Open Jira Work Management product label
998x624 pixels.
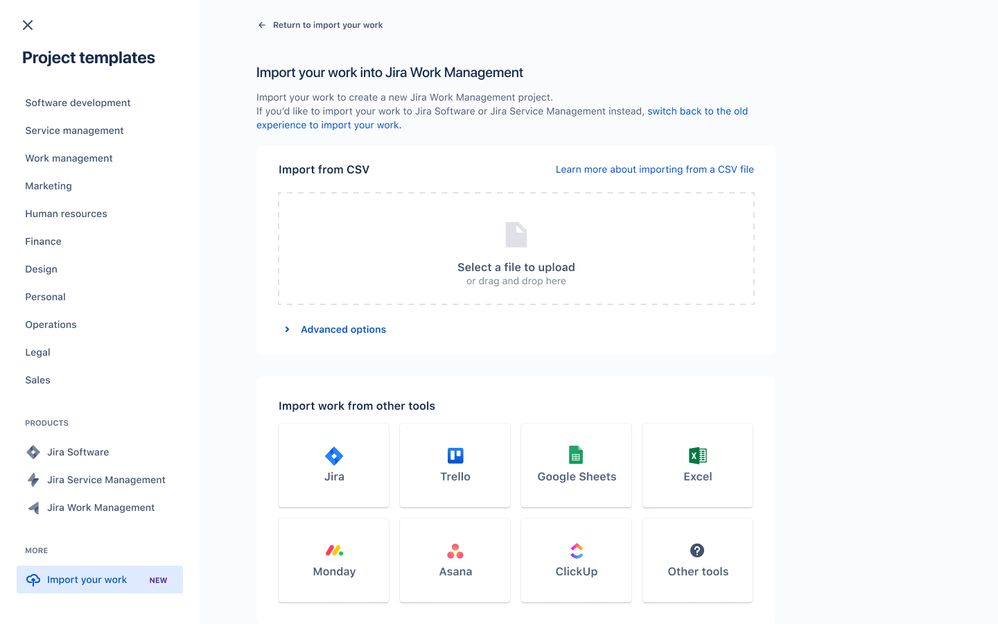pyautogui.click(x=101, y=507)
